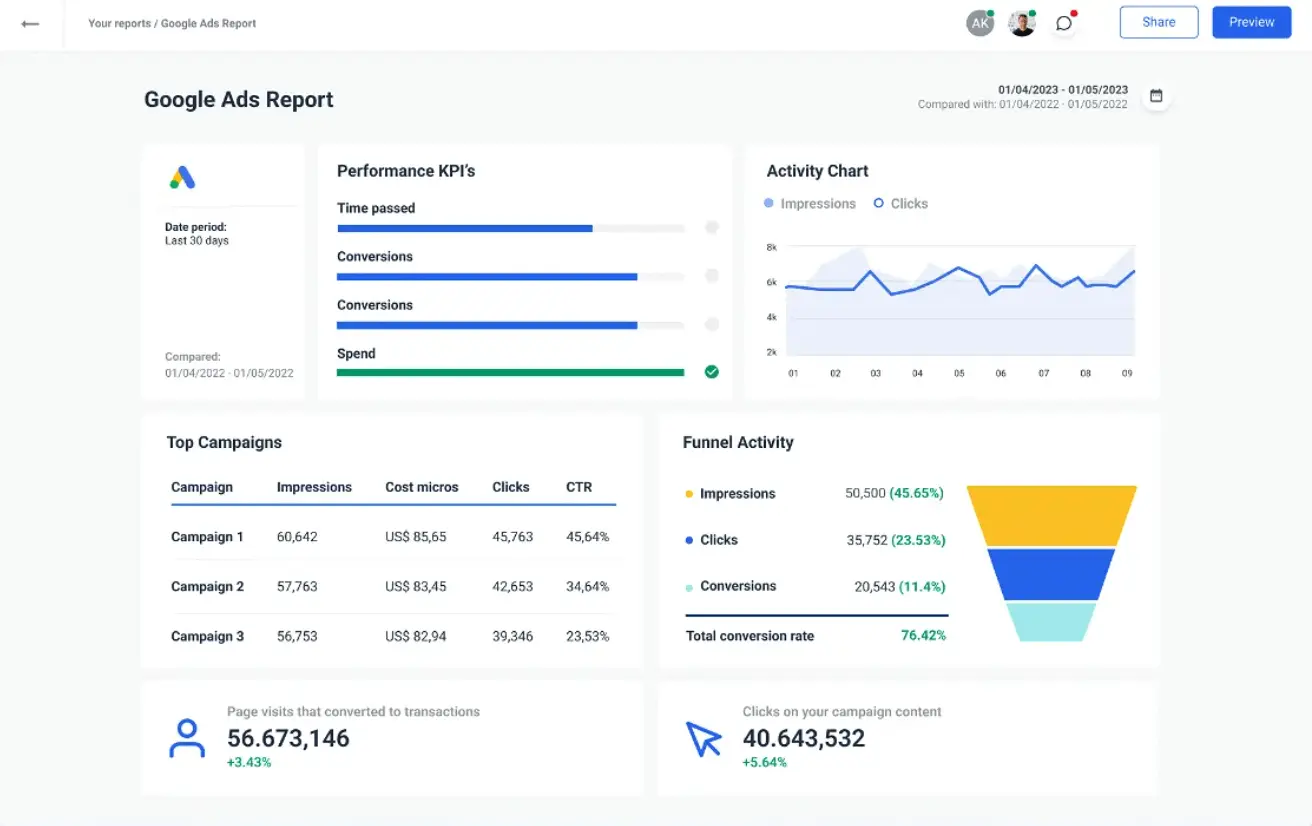
Task: Click the Share button
Action: 1158,22
